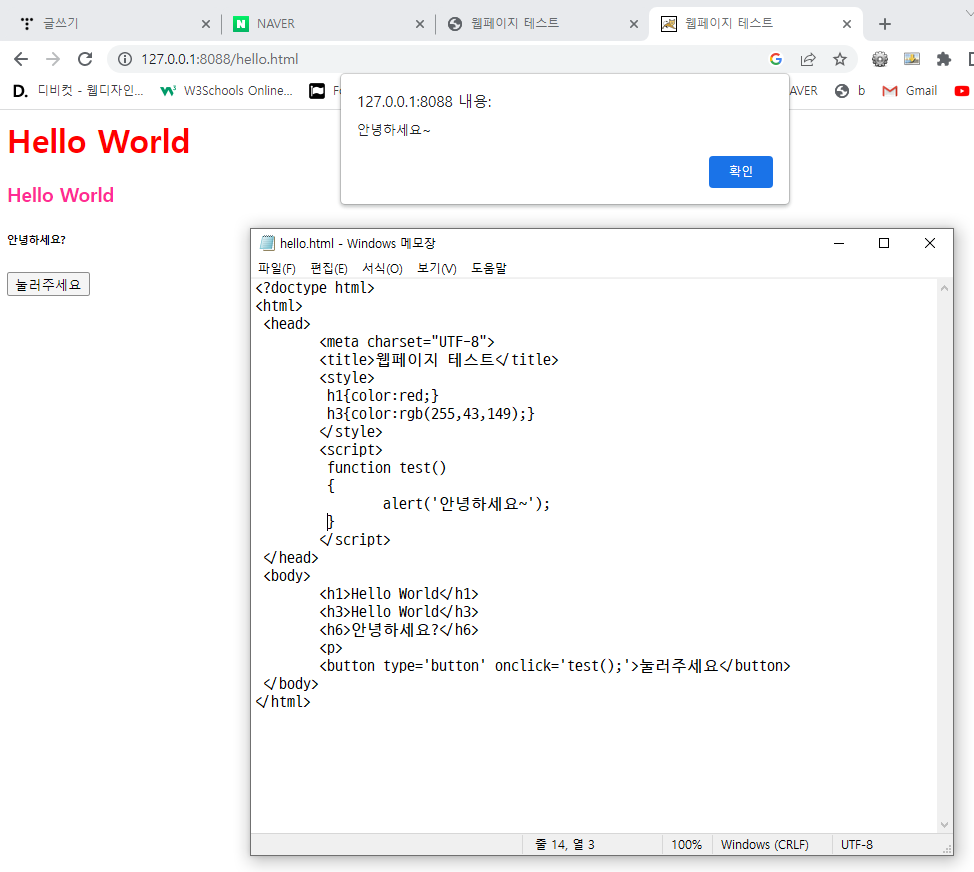The height and width of the screenshot is (872, 974).
Task: Click the Notepad scrollbar down arrow
Action: (x=944, y=825)
